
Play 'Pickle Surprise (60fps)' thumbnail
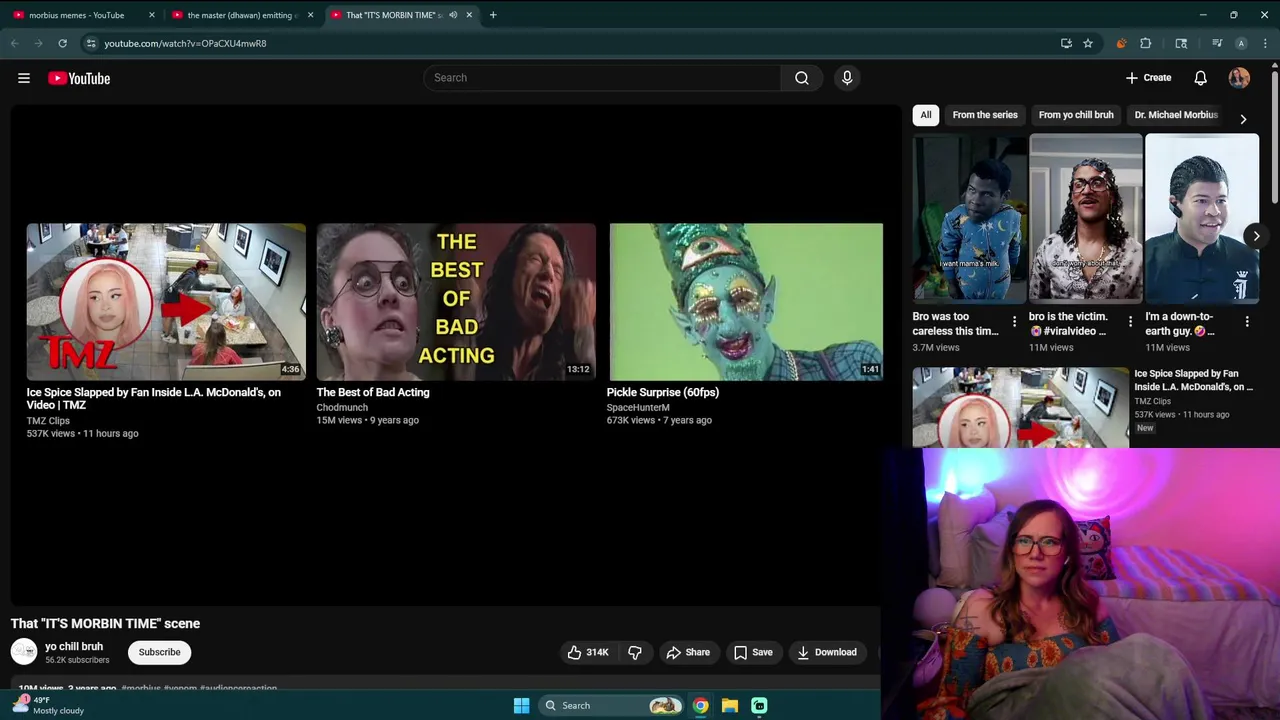pos(746,301)
